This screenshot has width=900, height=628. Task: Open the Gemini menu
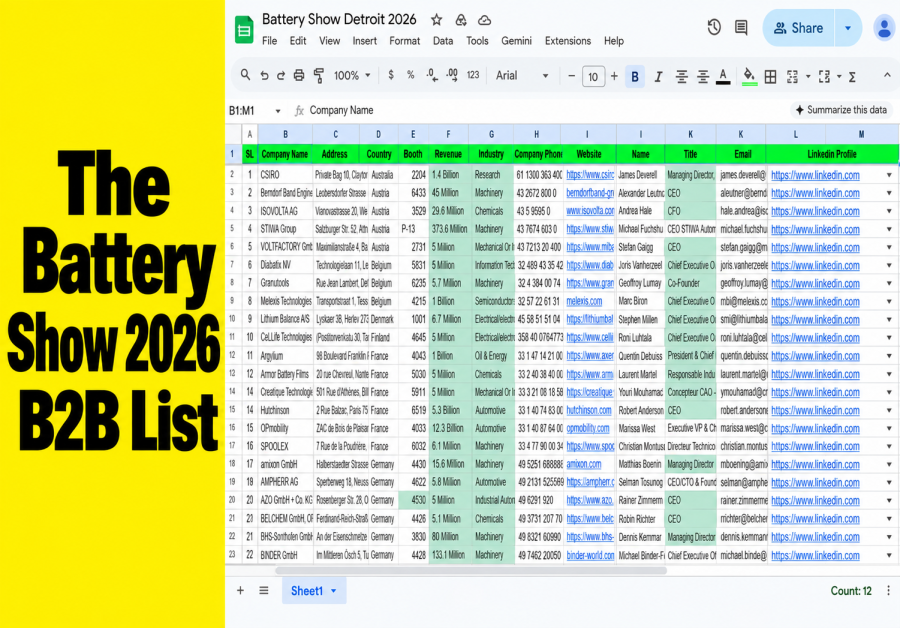coord(516,41)
